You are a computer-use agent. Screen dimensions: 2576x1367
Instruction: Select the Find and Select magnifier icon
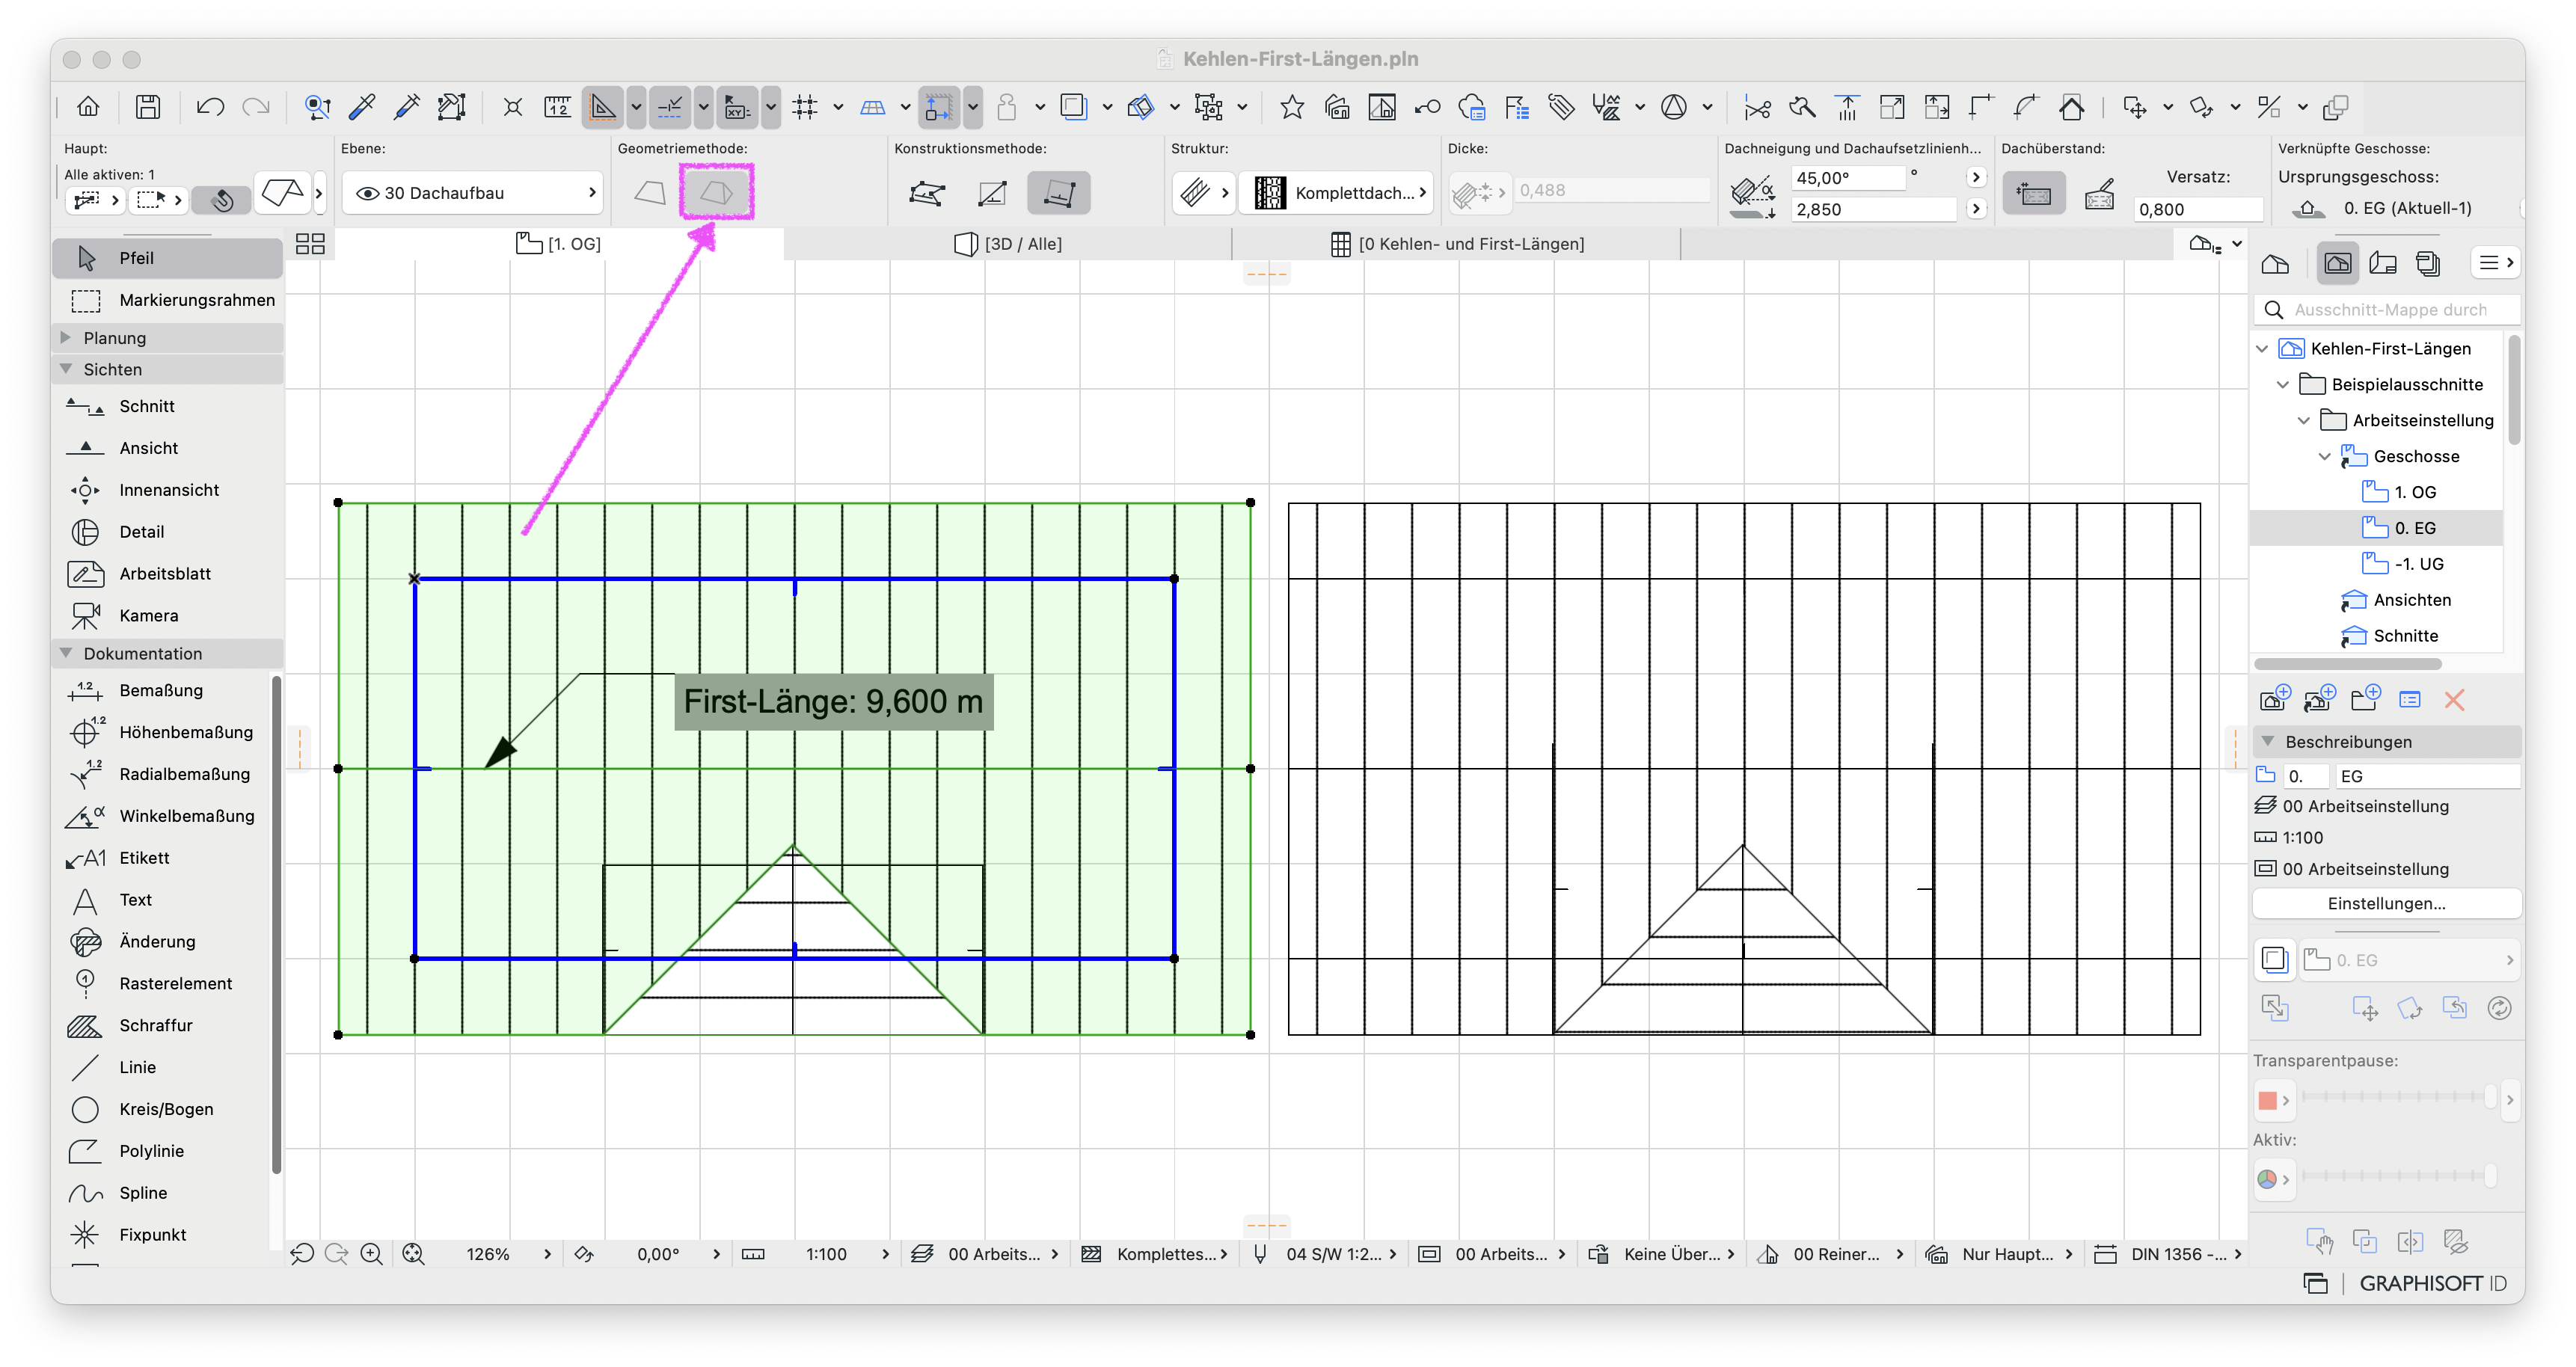317,107
